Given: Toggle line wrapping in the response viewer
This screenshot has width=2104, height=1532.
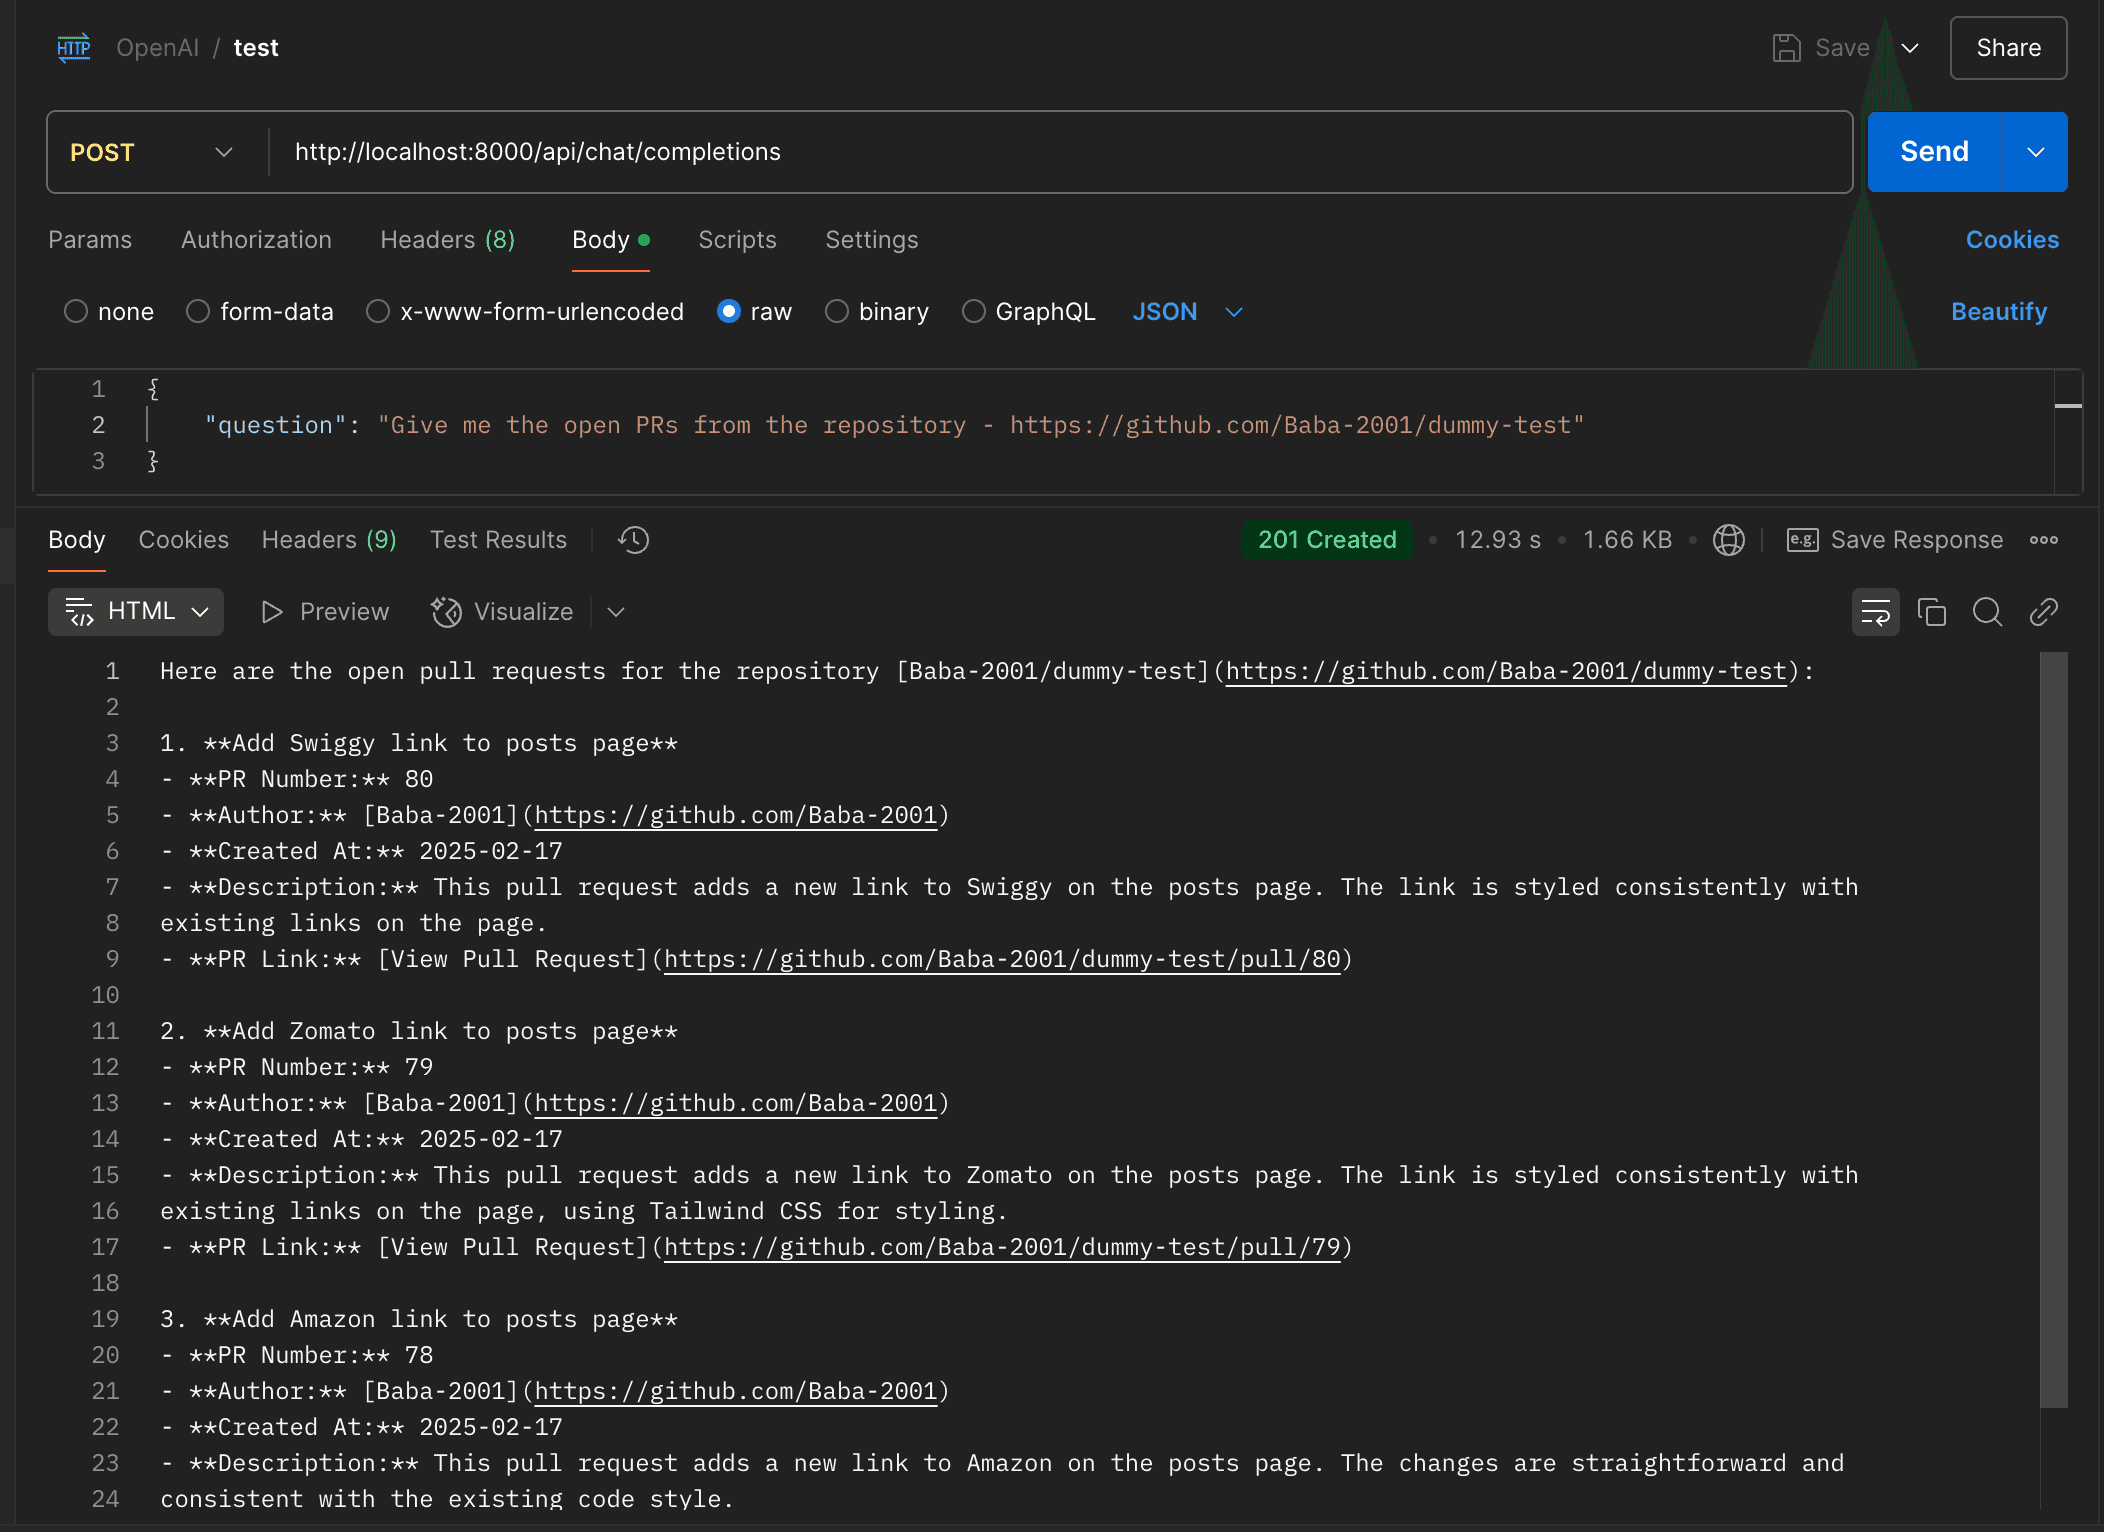Looking at the screenshot, I should pos(1875,612).
